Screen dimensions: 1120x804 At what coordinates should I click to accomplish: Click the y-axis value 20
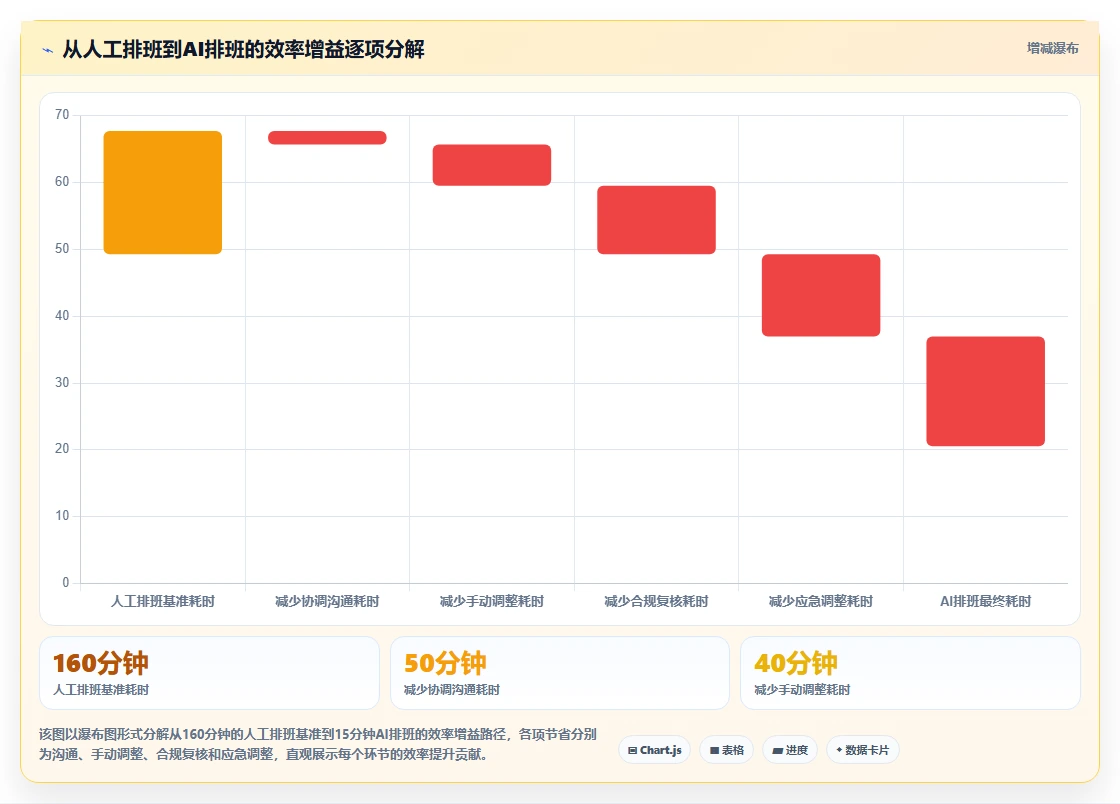tap(62, 448)
